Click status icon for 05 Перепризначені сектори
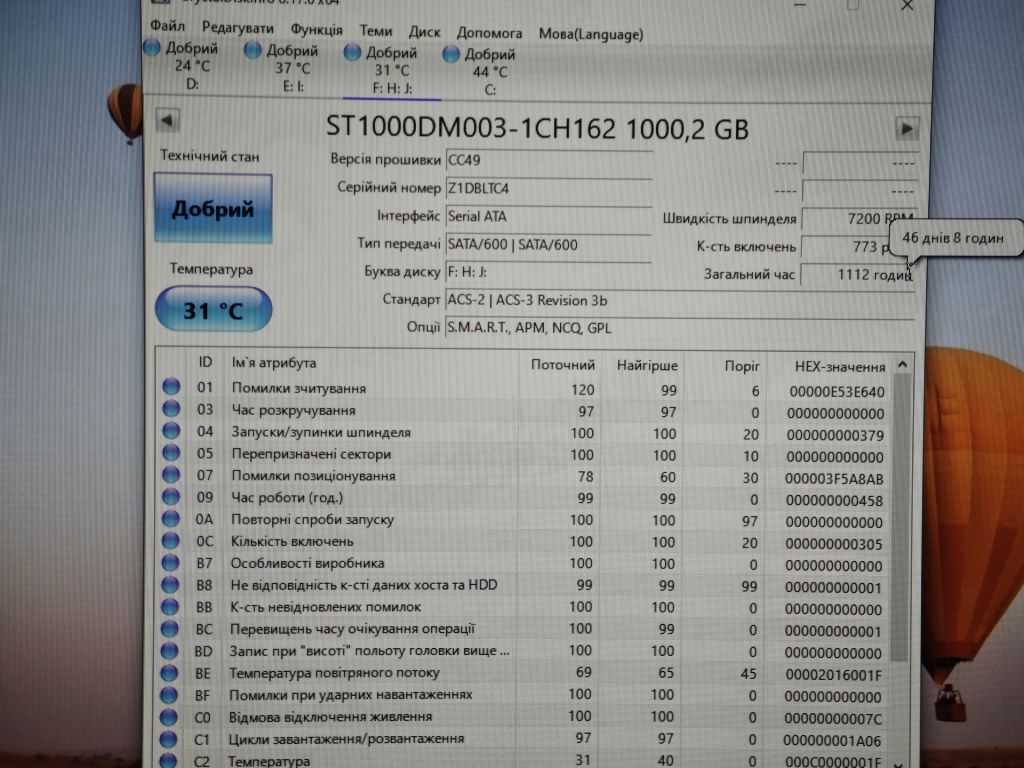The image size is (1024, 768). pos(171,453)
